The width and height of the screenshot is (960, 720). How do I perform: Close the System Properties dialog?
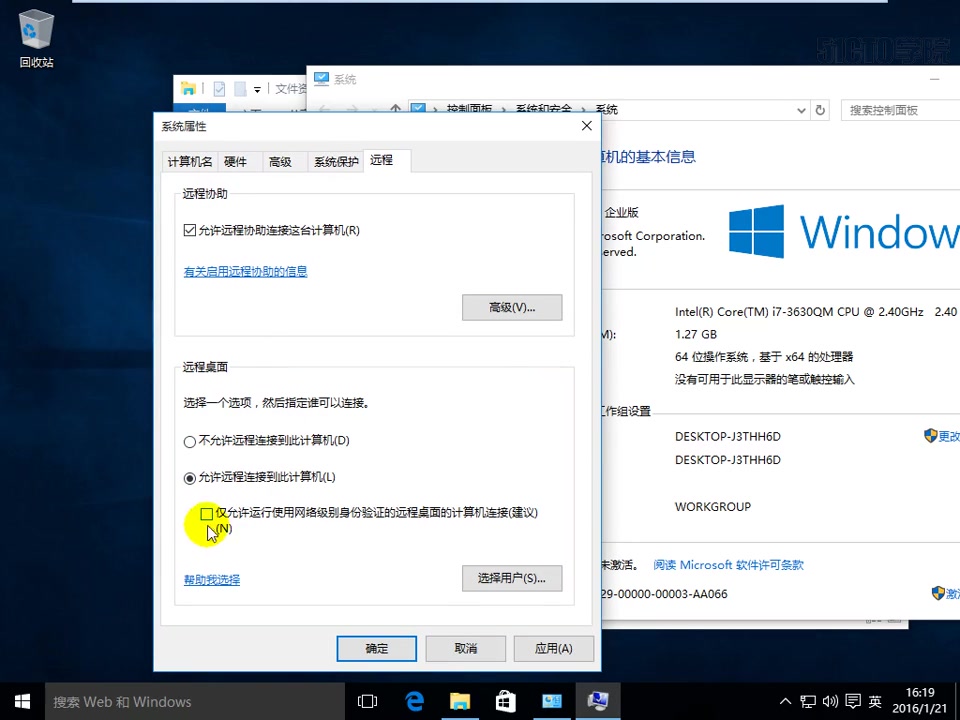click(587, 126)
